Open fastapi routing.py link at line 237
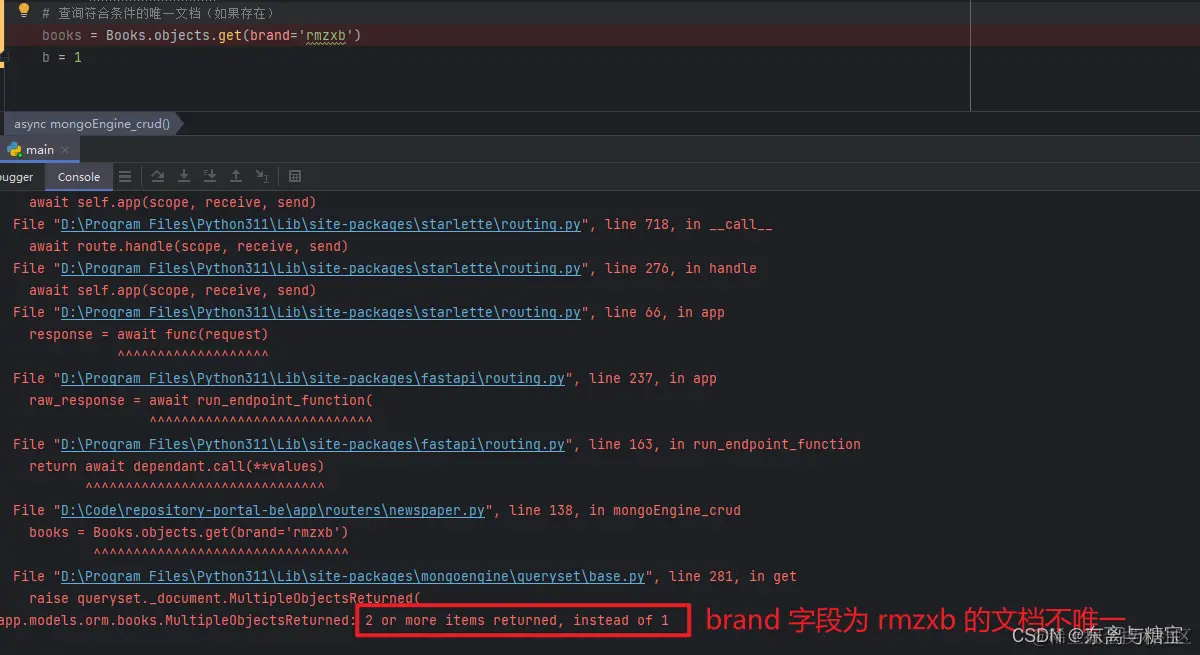Screen dimensions: 1200x655 pos(313,378)
